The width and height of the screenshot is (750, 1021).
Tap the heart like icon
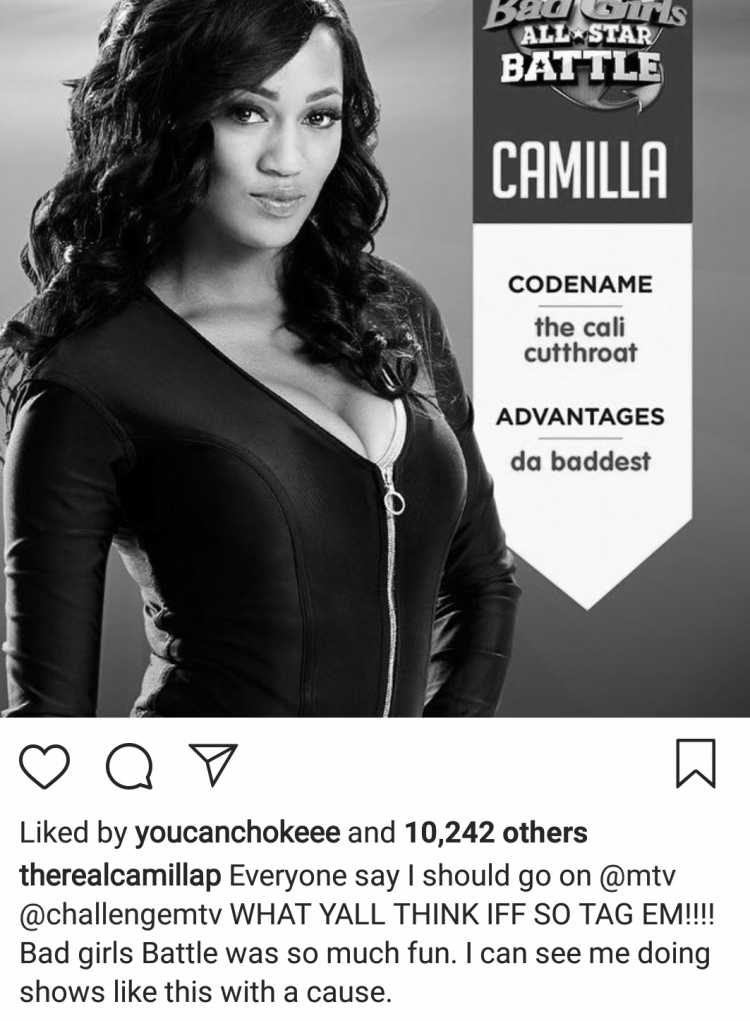click(44, 766)
